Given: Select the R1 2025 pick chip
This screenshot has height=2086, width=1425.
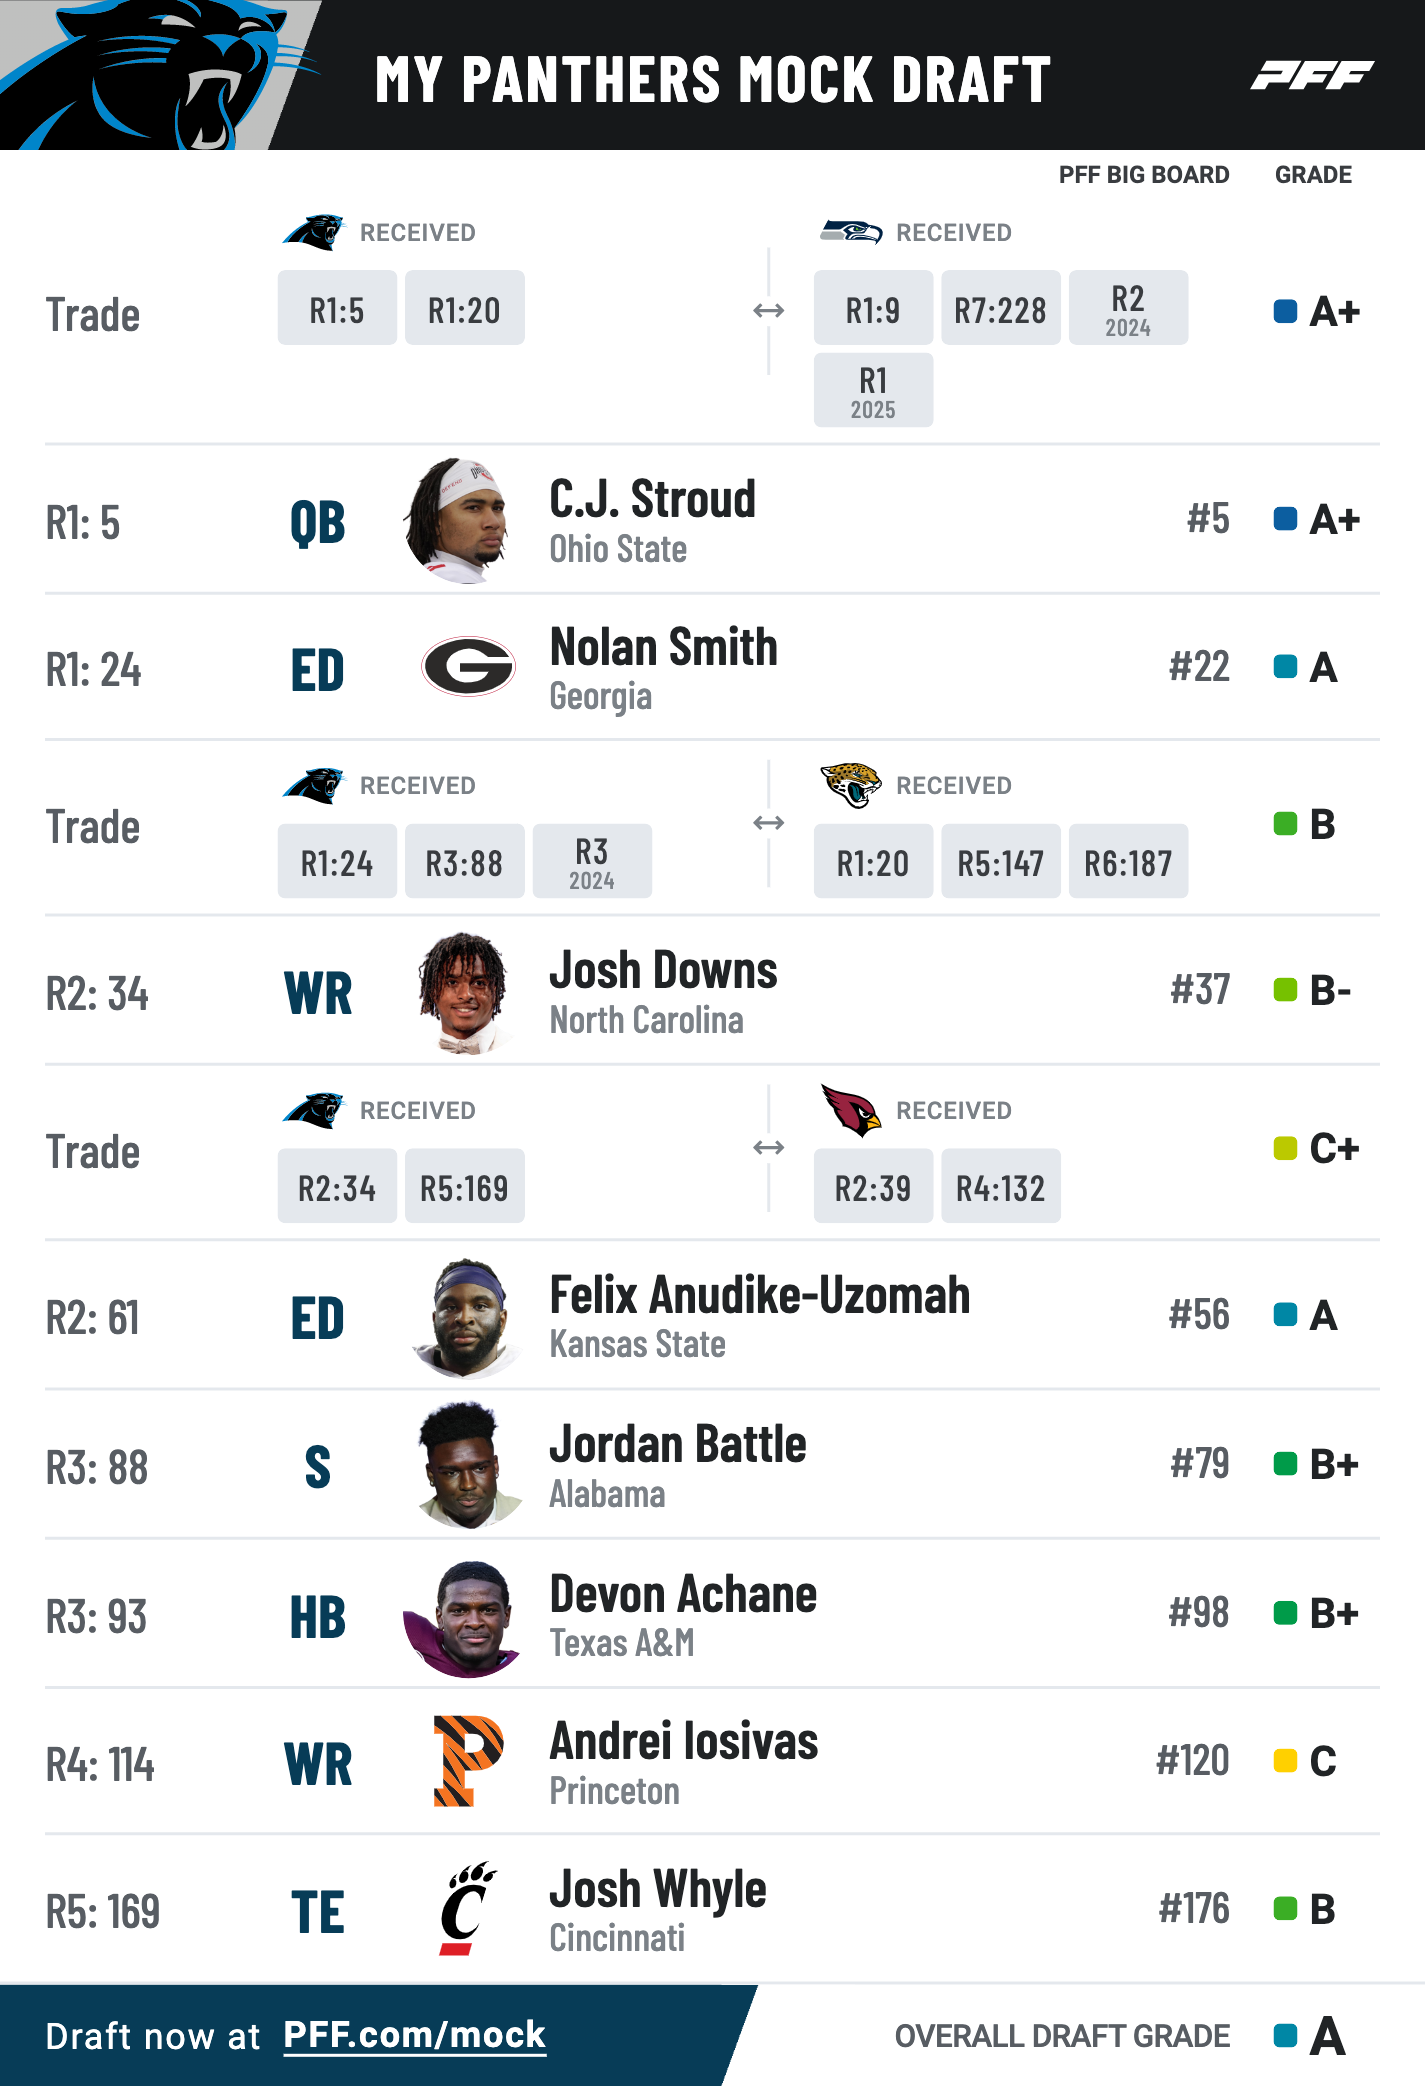Looking at the screenshot, I should (873, 390).
